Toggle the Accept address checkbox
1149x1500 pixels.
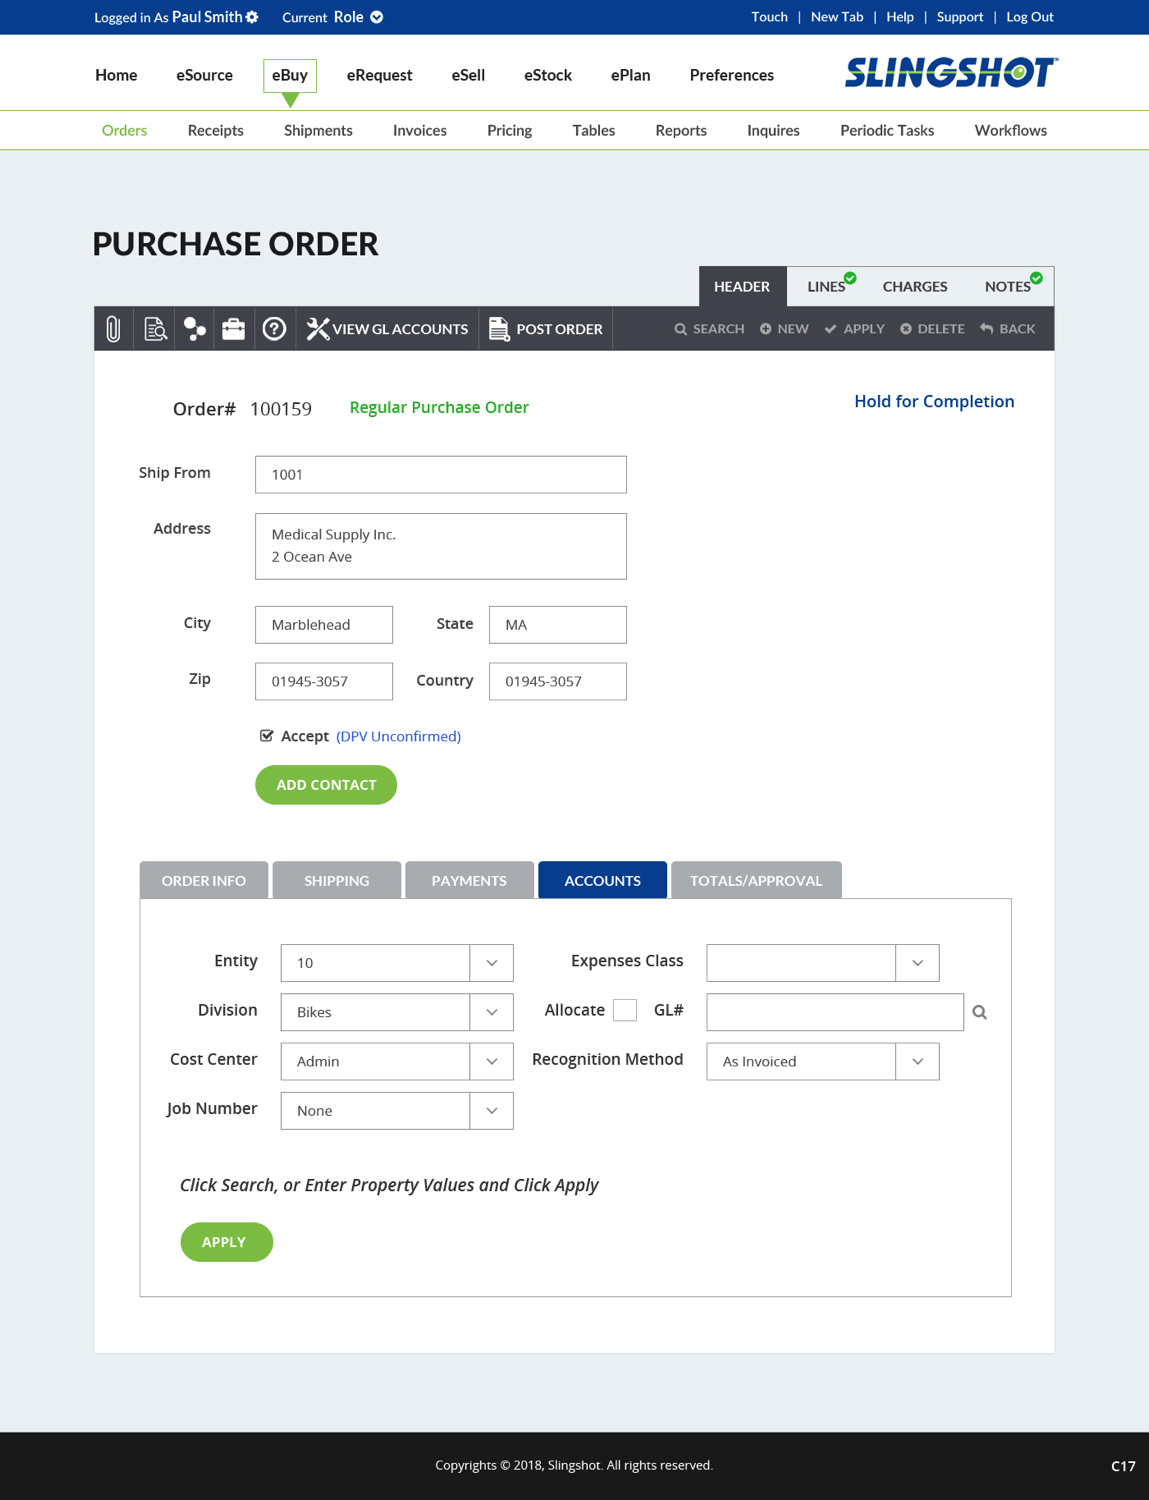tap(267, 736)
